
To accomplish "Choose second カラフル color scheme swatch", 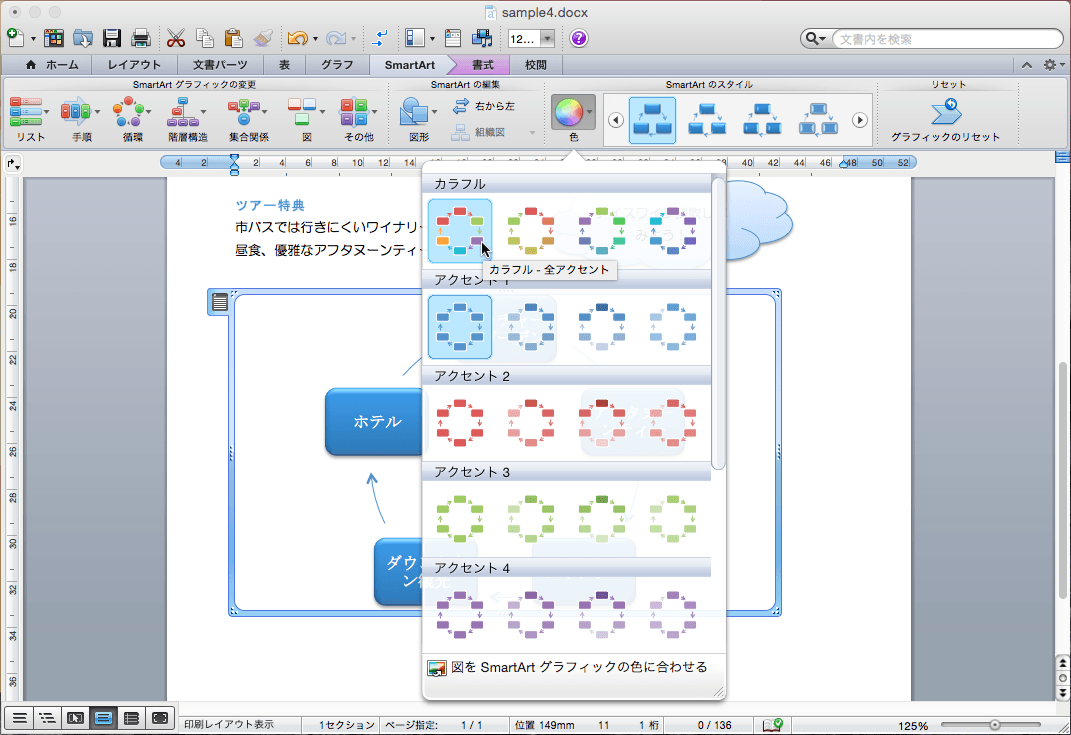I will tap(531, 231).
